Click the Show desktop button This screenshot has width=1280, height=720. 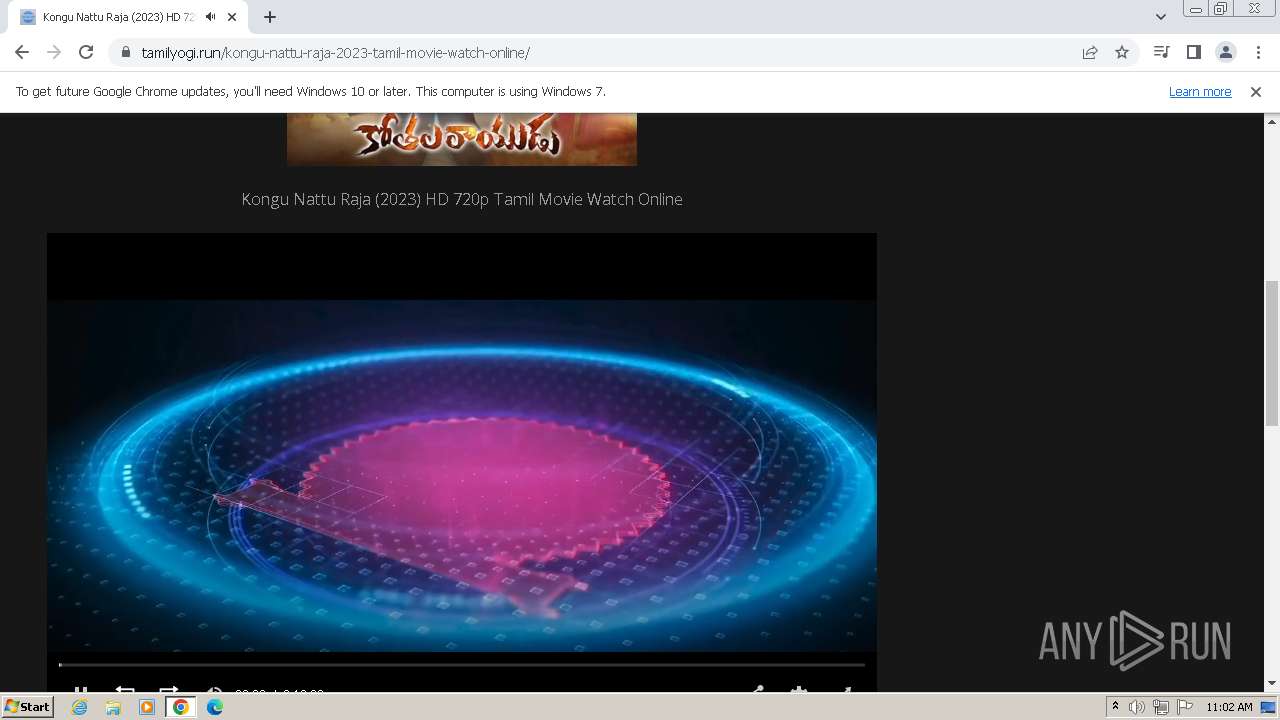click(1270, 707)
